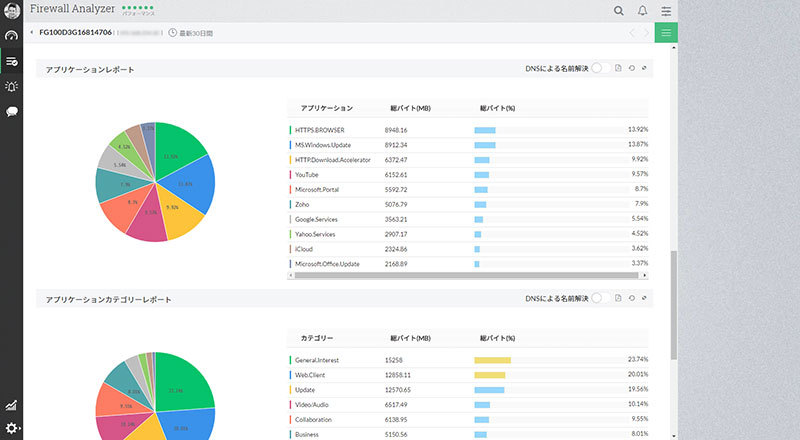Screen dimensions: 800x440
Task: Click the alarms siren icon in sidebar
Action: pos(11,86)
